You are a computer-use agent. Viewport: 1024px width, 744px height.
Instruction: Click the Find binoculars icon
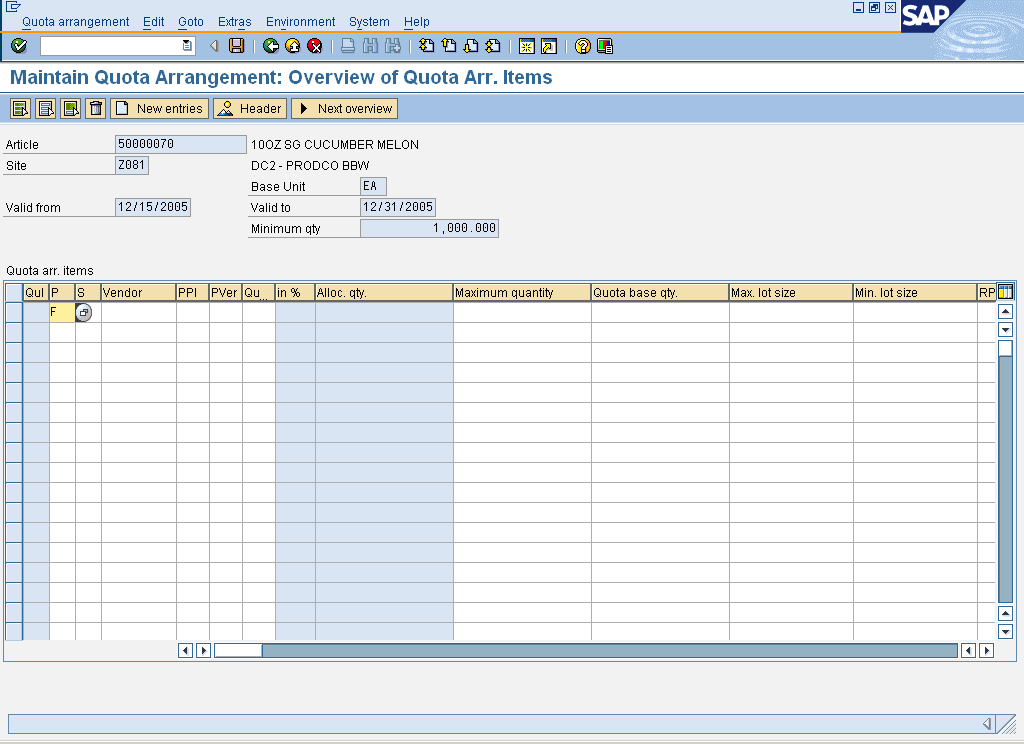pos(370,46)
